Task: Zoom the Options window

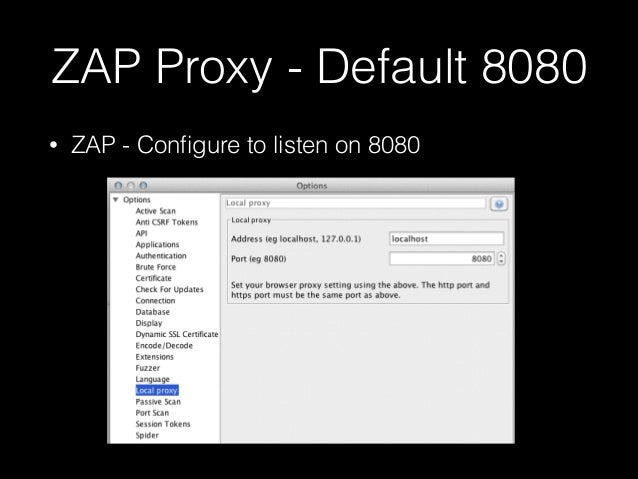Action: click(x=143, y=186)
